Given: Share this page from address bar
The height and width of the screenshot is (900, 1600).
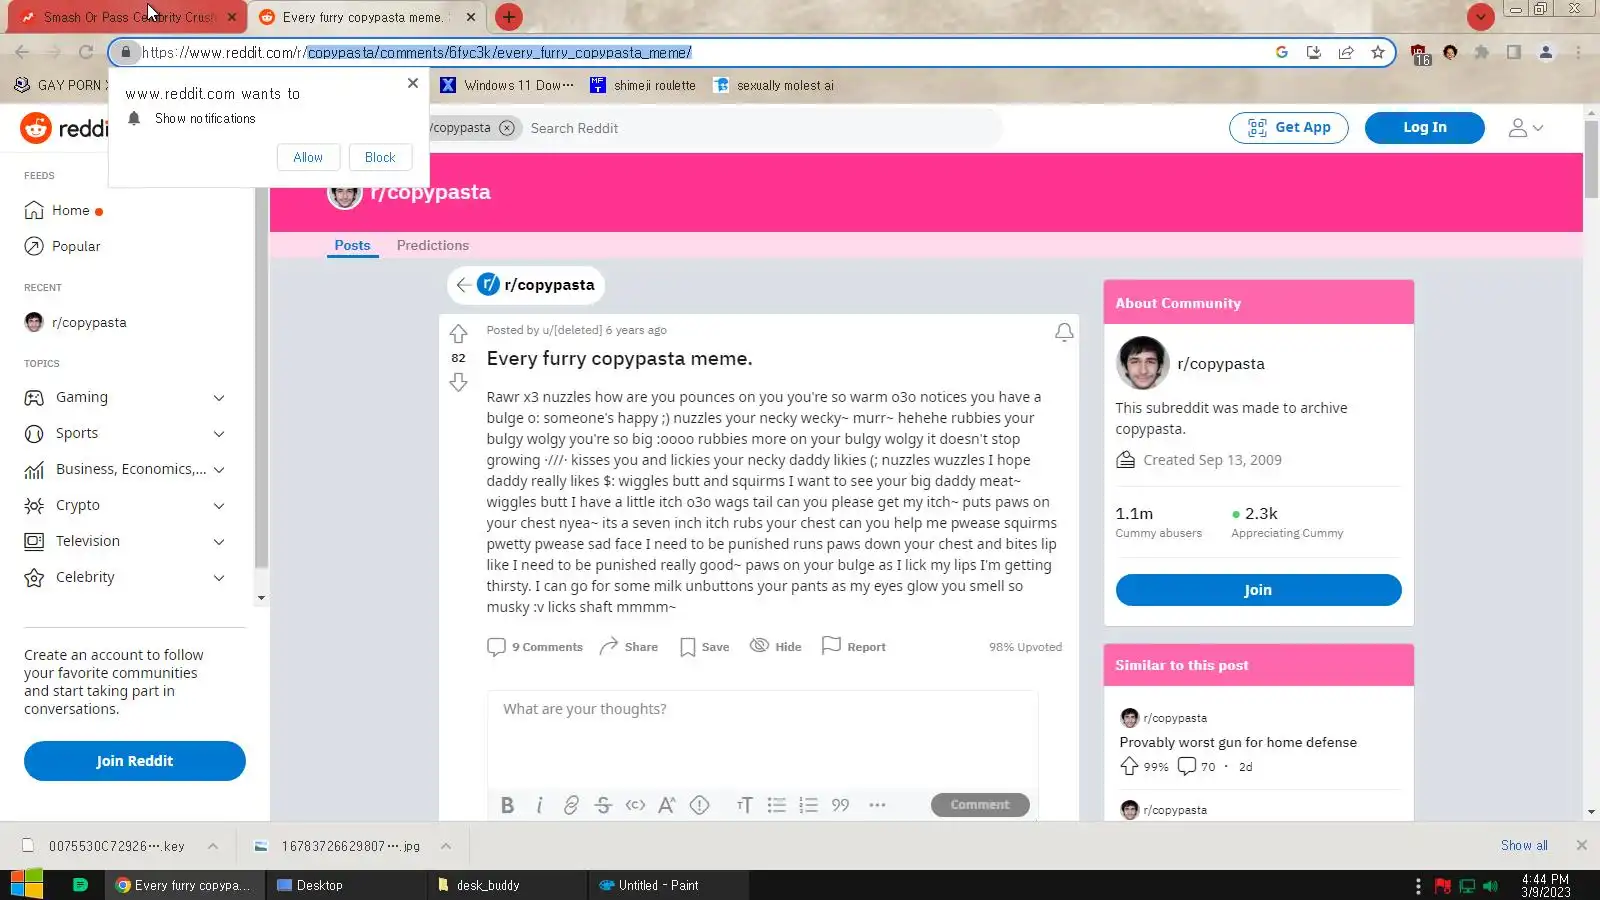Looking at the screenshot, I should [x=1346, y=52].
